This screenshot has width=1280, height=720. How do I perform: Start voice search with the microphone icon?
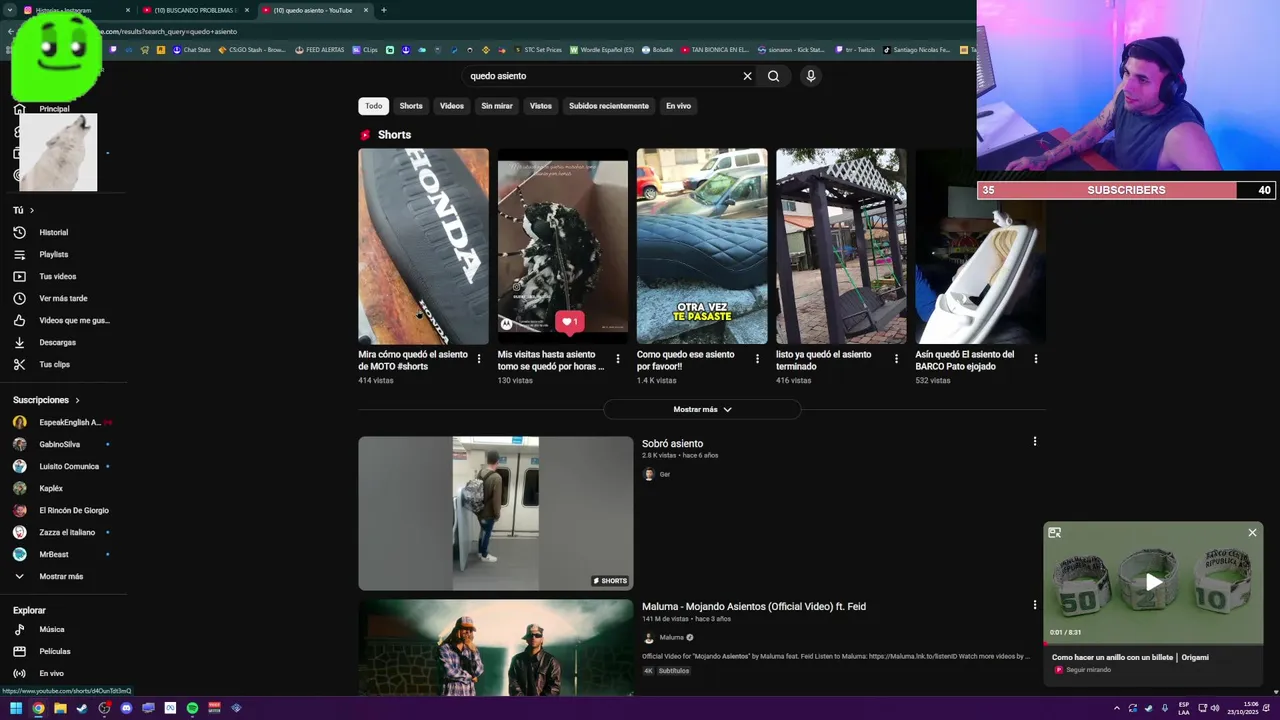tap(811, 76)
